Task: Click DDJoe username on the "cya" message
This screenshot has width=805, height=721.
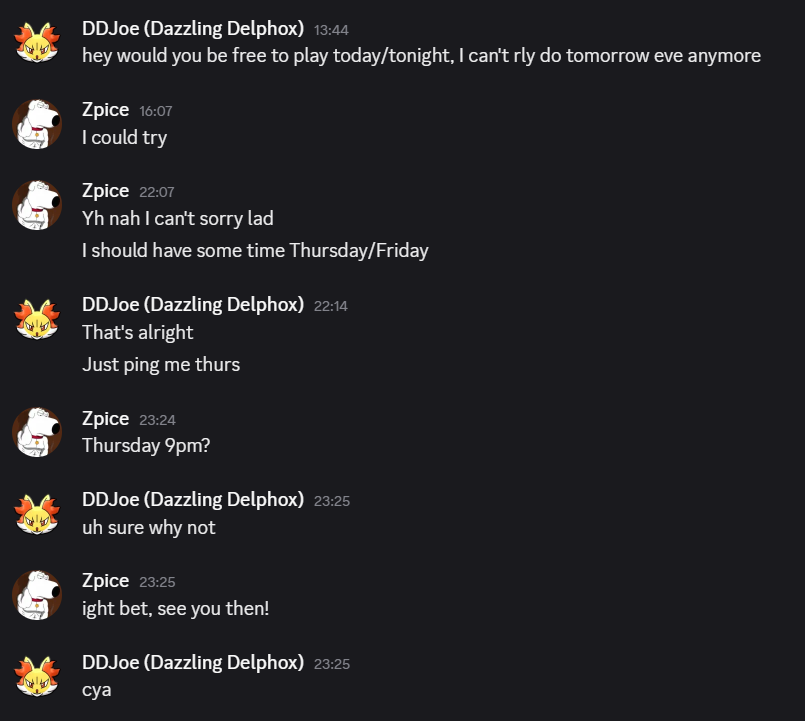Action: pyautogui.click(x=193, y=662)
